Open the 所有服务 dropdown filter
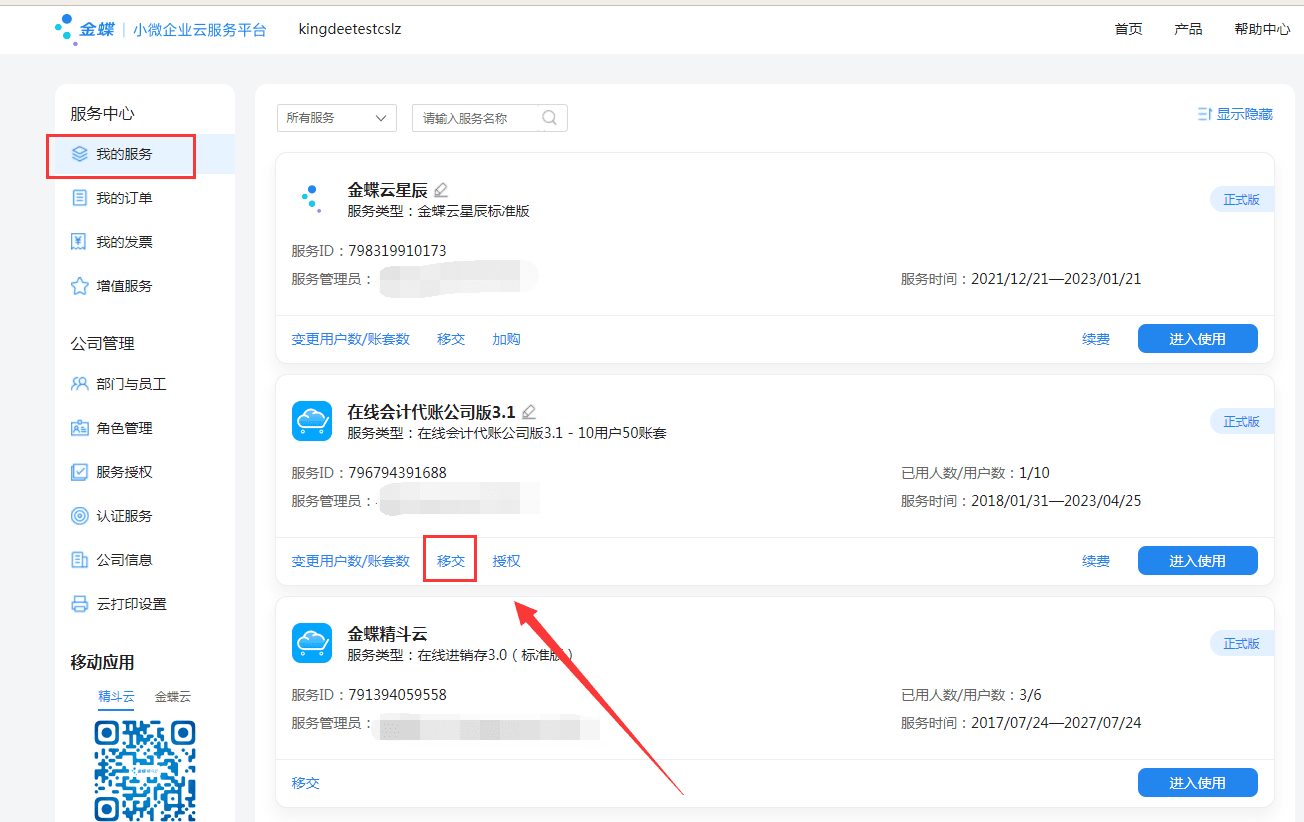1304x822 pixels. (x=337, y=118)
